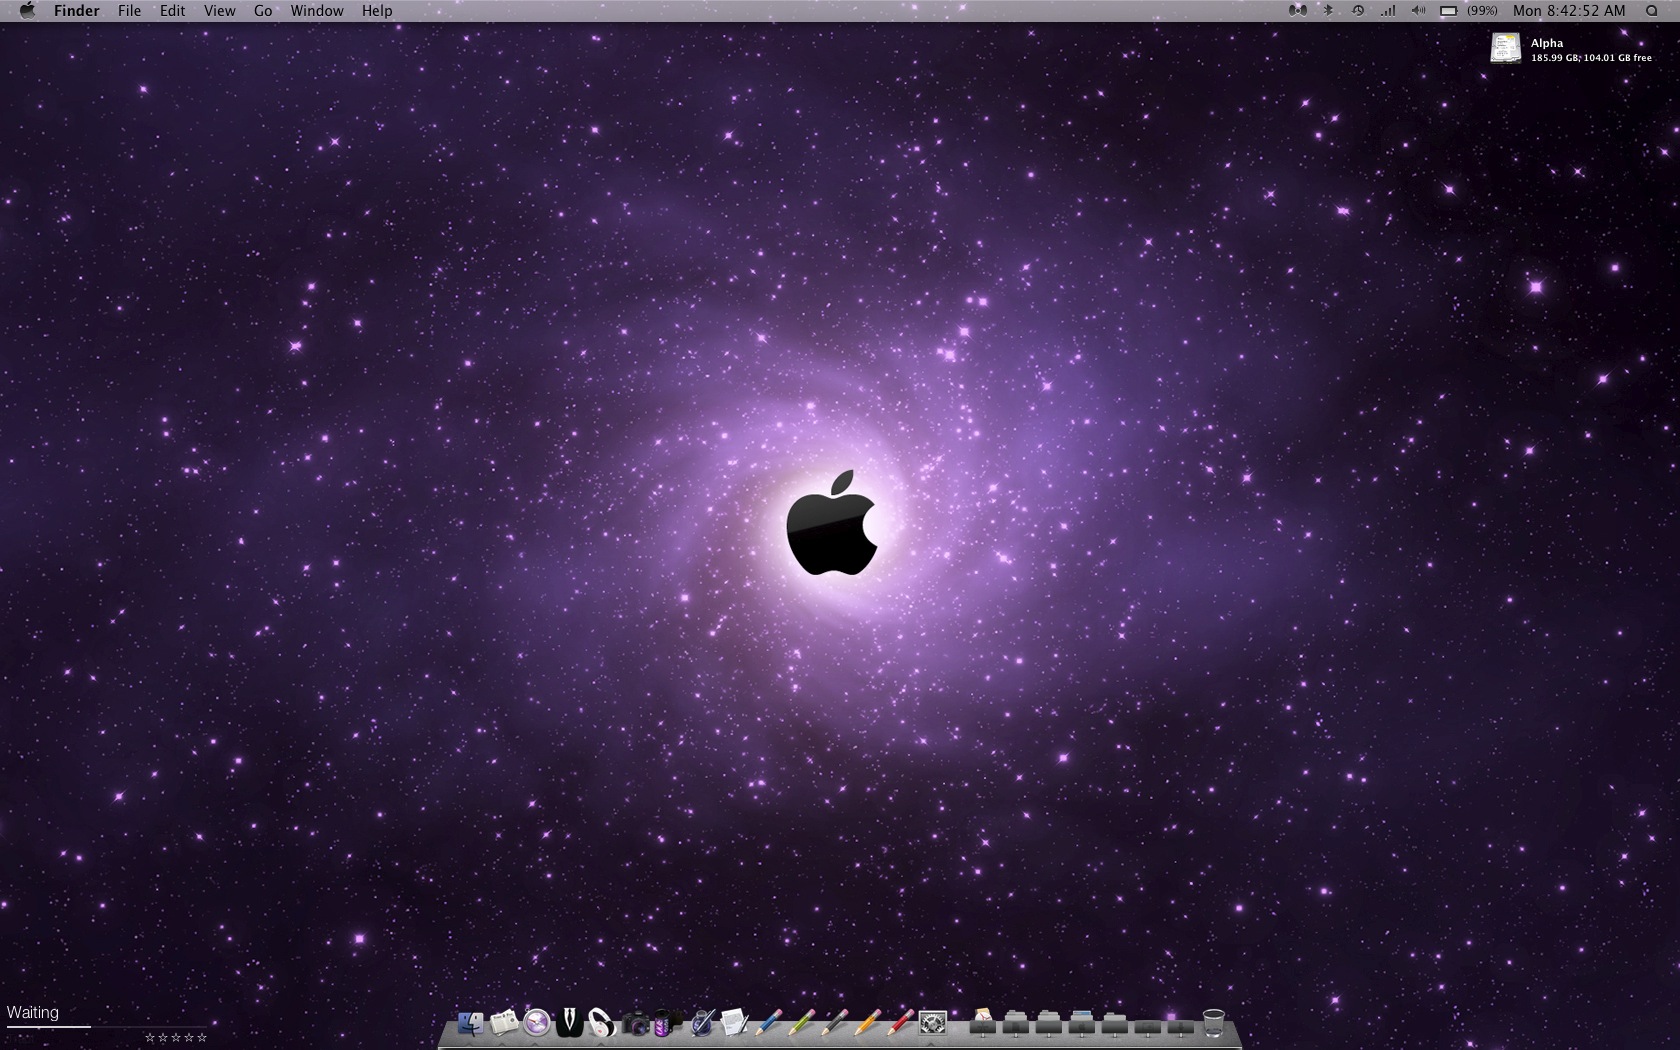1680x1050 pixels.
Task: Click the orange pencil Dock icon
Action: [x=867, y=1023]
